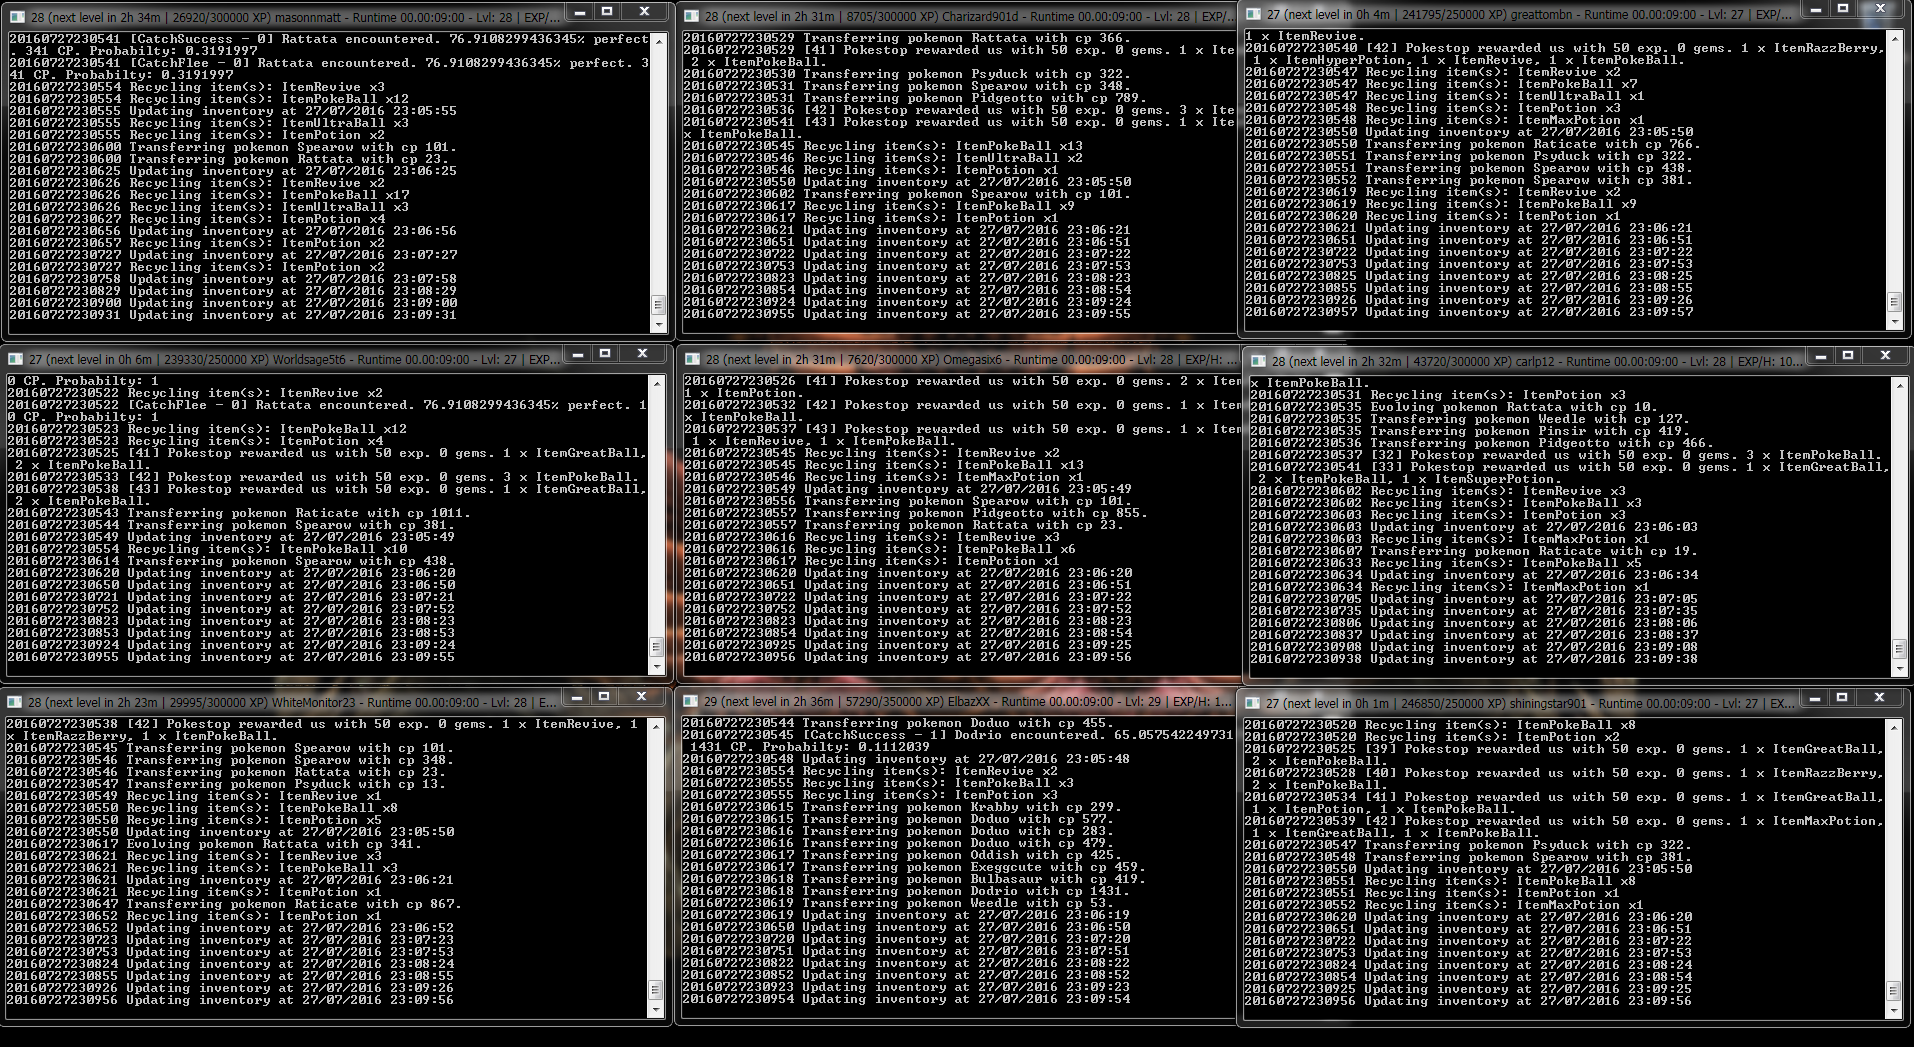This screenshot has width=1914, height=1047.
Task: Click the scroll-down arrow in WhiteMonitor23 window
Action: tap(656, 1009)
